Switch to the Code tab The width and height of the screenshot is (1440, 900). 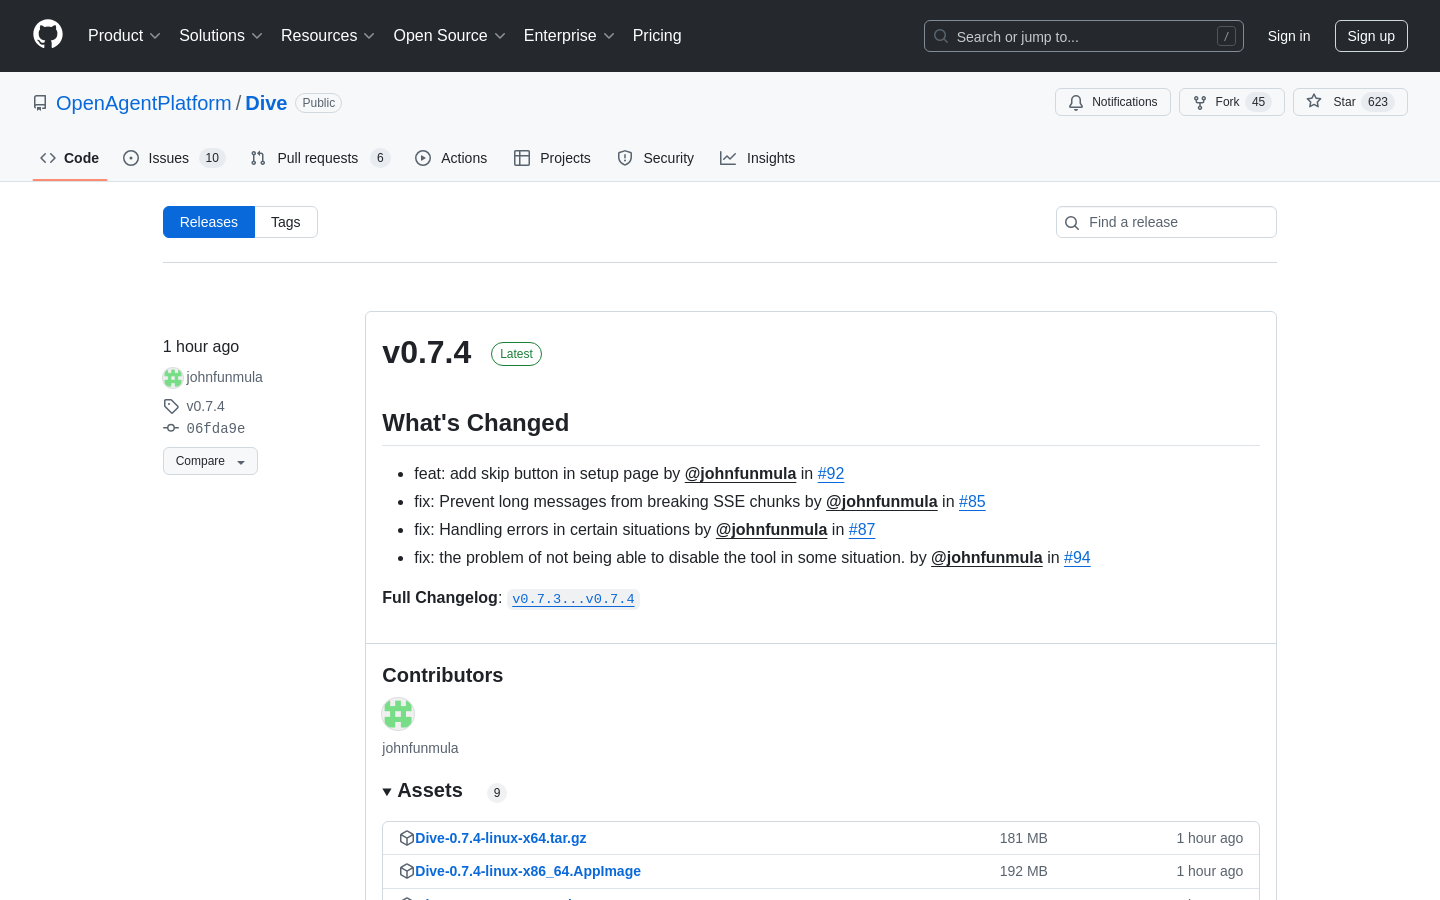coord(70,158)
